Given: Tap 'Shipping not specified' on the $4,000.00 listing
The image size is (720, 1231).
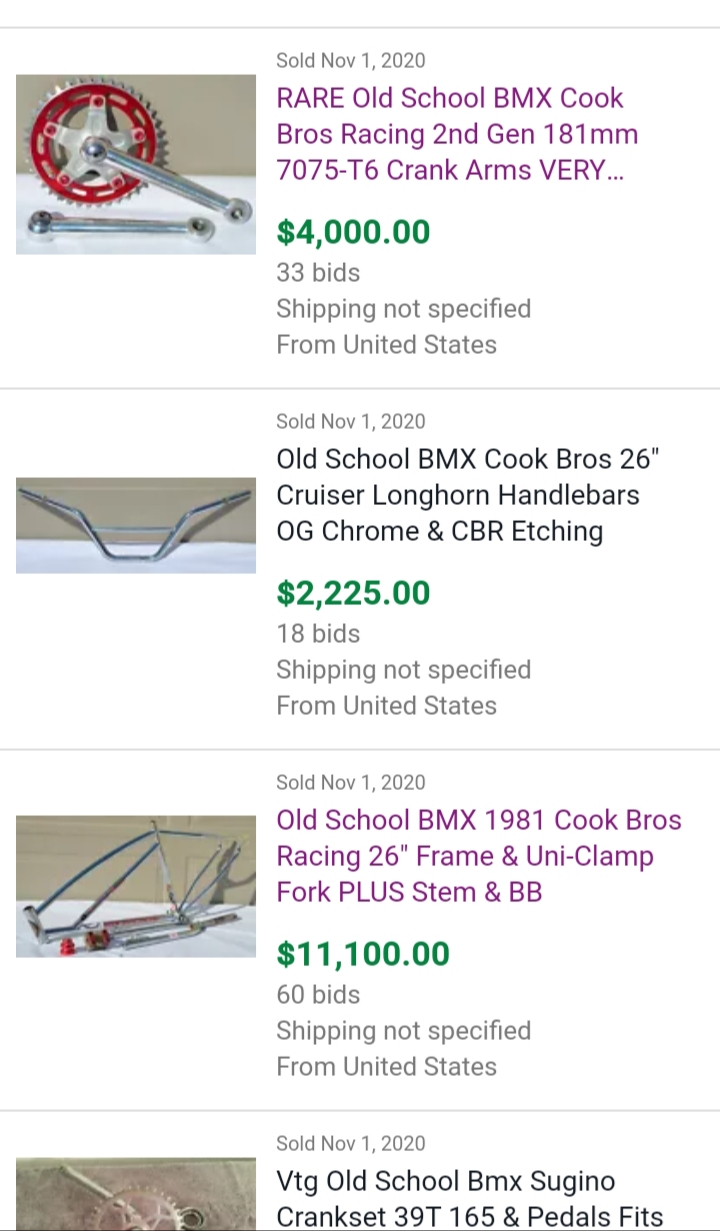Looking at the screenshot, I should (403, 308).
